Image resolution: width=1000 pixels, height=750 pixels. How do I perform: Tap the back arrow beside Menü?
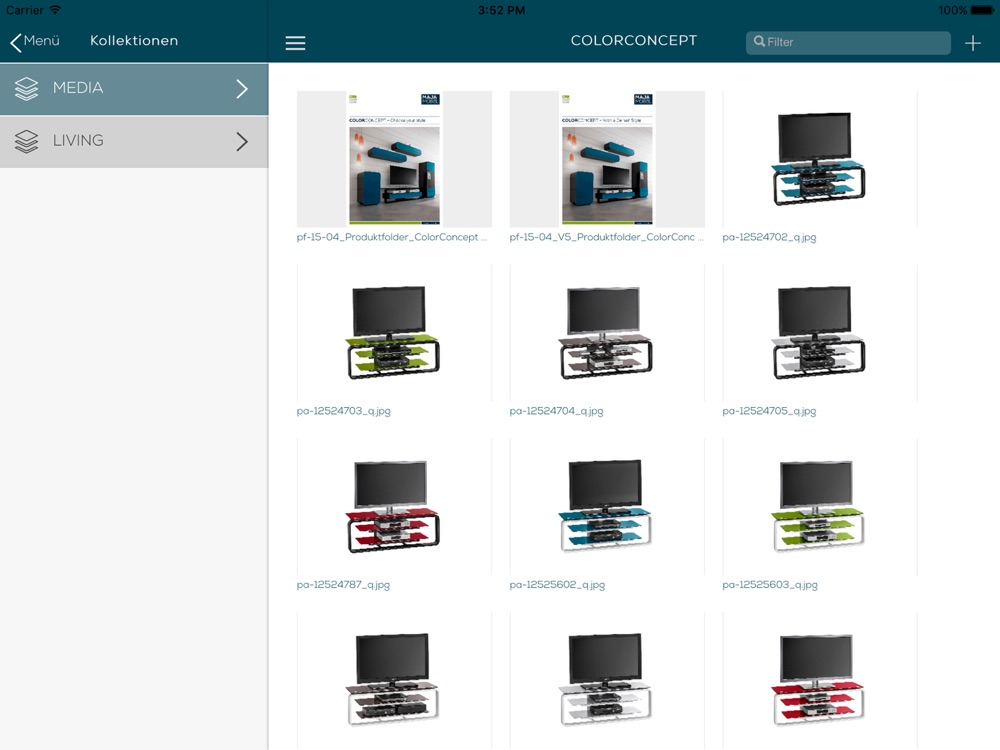[x=16, y=42]
